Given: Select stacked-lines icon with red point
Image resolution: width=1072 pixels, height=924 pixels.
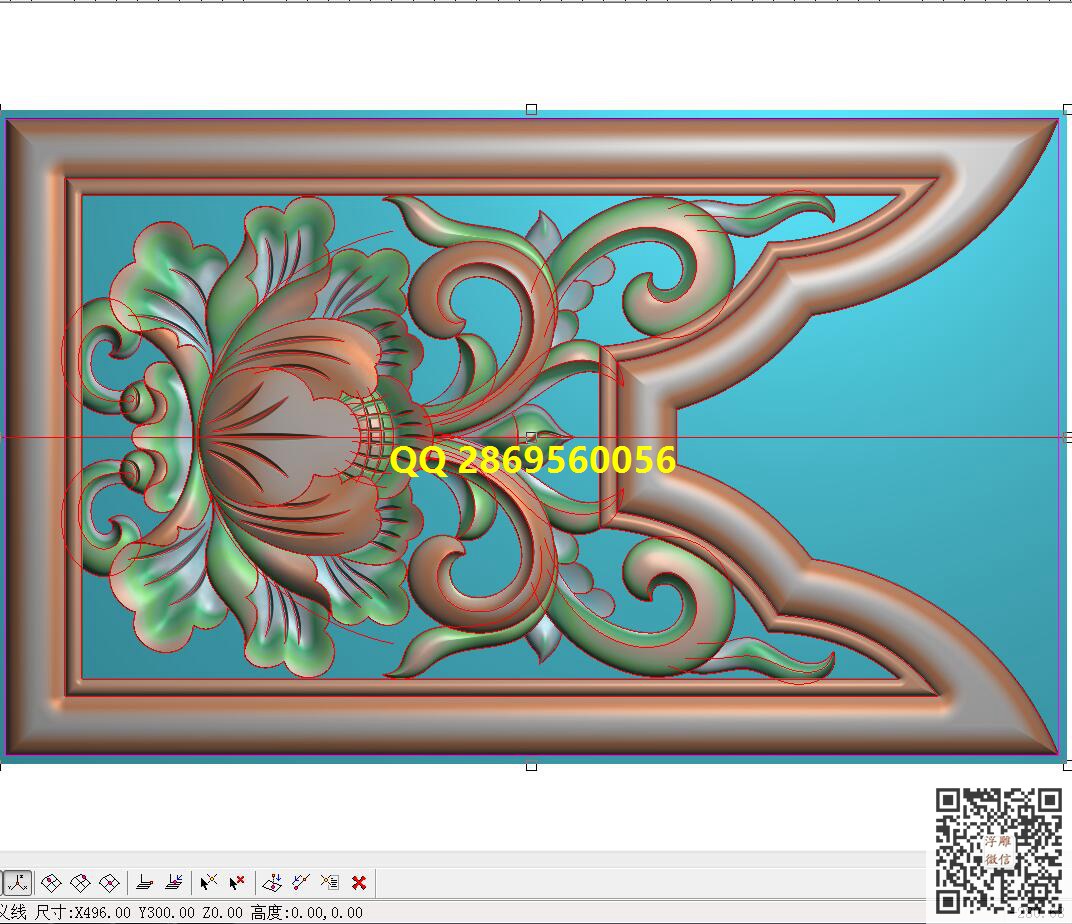Looking at the screenshot, I should pyautogui.click(x=145, y=883).
